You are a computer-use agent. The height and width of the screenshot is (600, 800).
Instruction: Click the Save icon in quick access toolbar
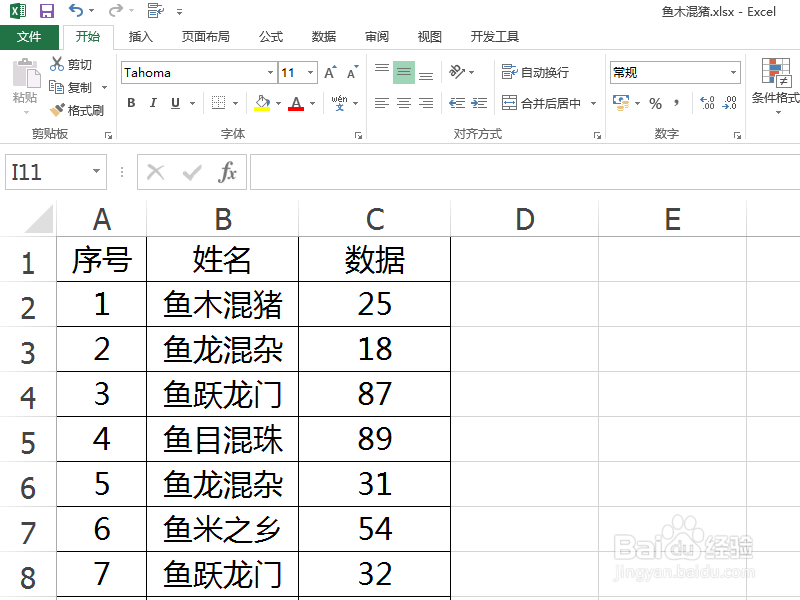click(x=46, y=11)
